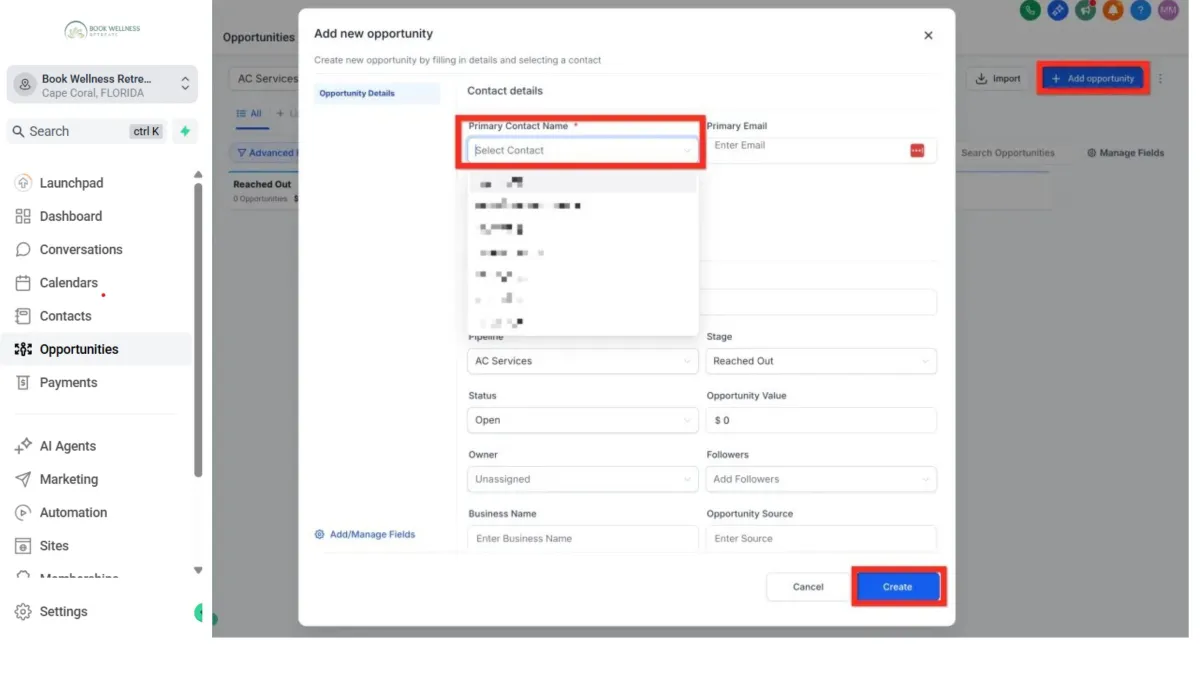Open the Primary Contact Name dropdown
The height and width of the screenshot is (687, 1200).
[582, 150]
